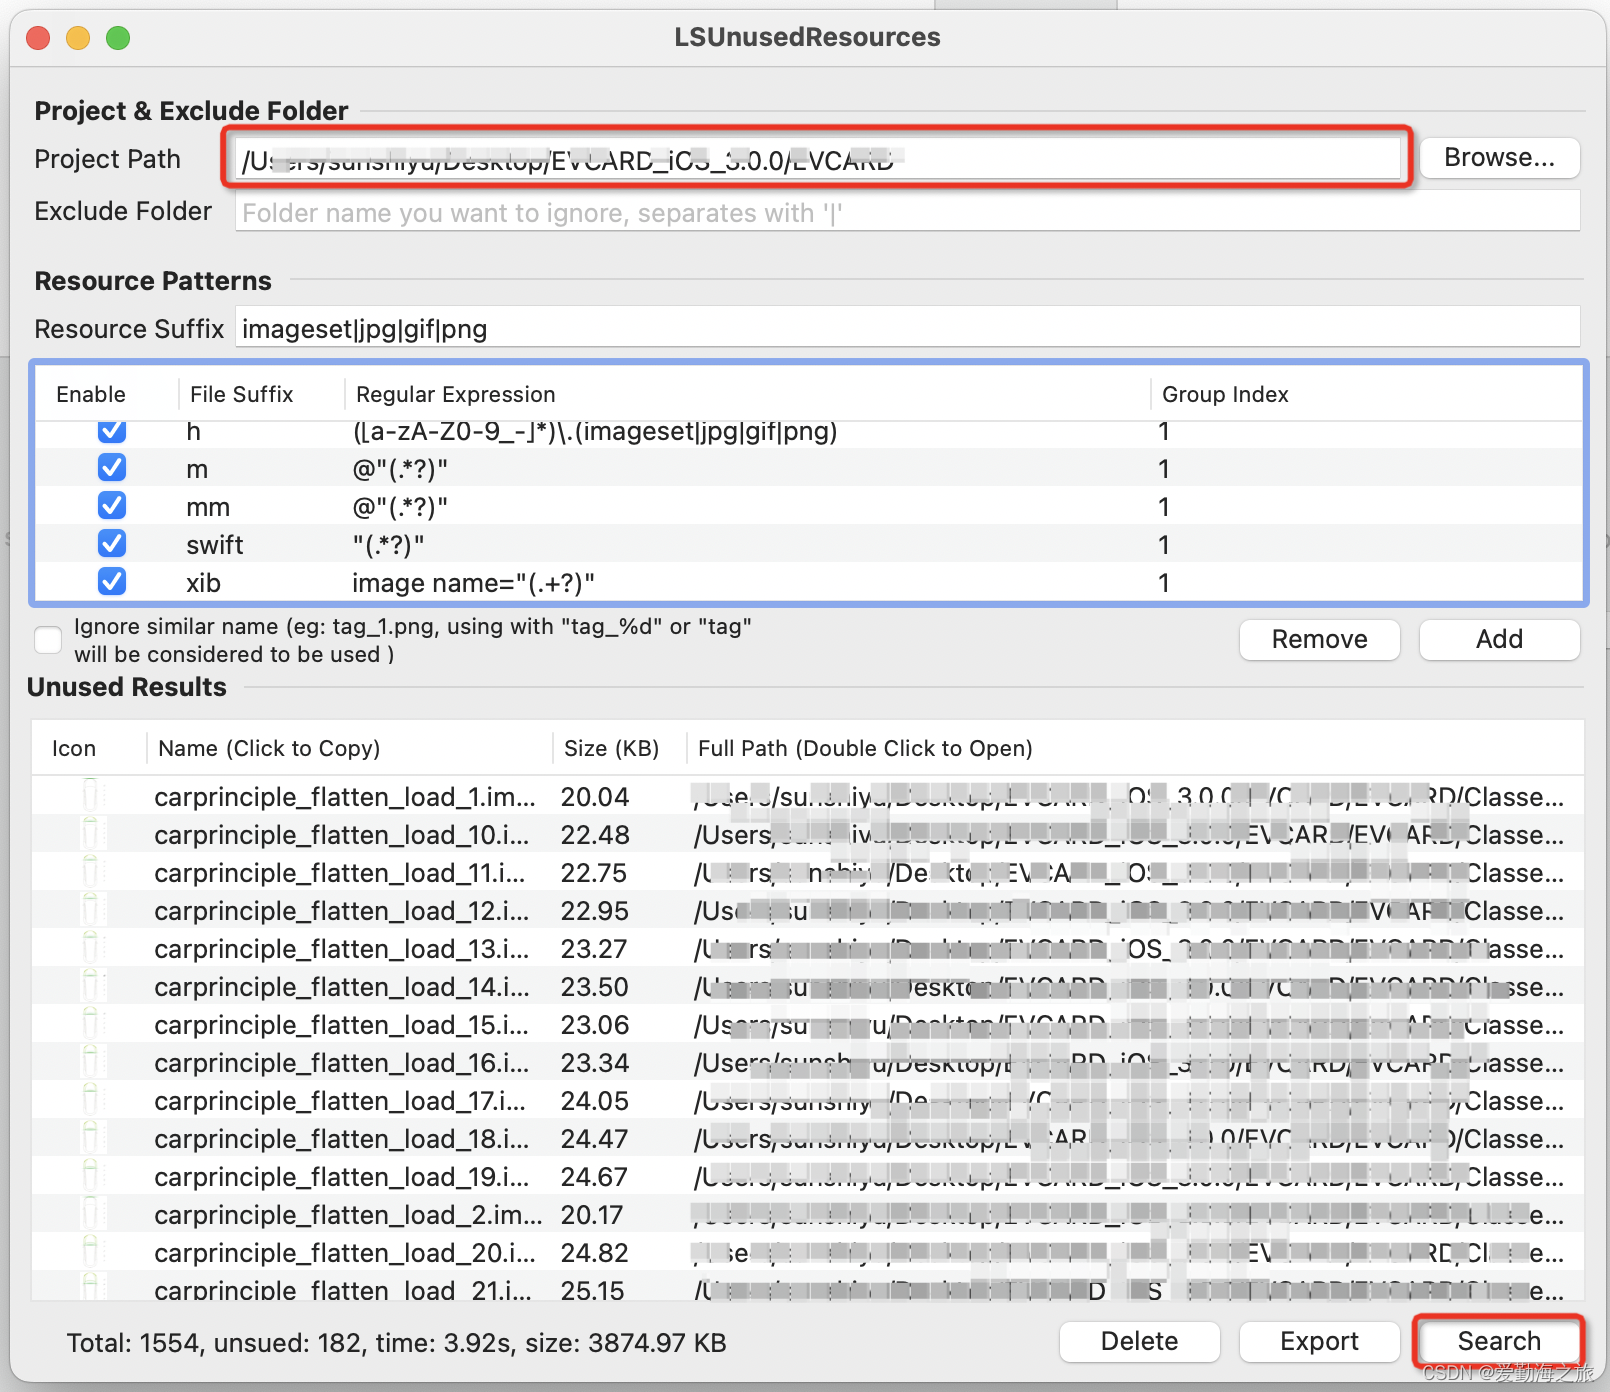The height and width of the screenshot is (1392, 1610).
Task: Click the thumbnail icon for carprinciple_flatten_load_10
Action: click(90, 833)
